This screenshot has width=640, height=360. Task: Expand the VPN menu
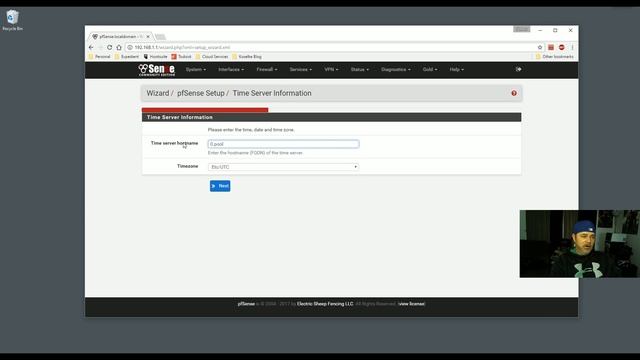331,69
